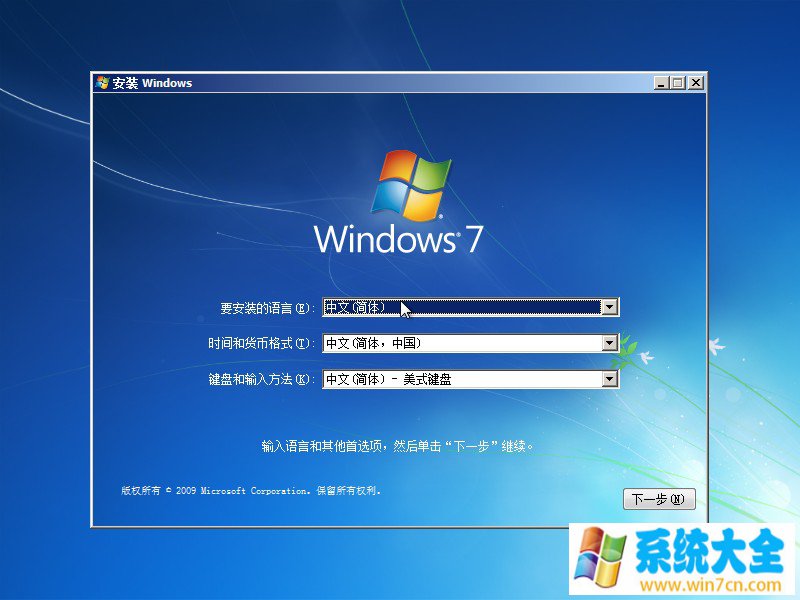The image size is (800, 600).
Task: Close the 安装 Windows window
Action: coord(696,83)
